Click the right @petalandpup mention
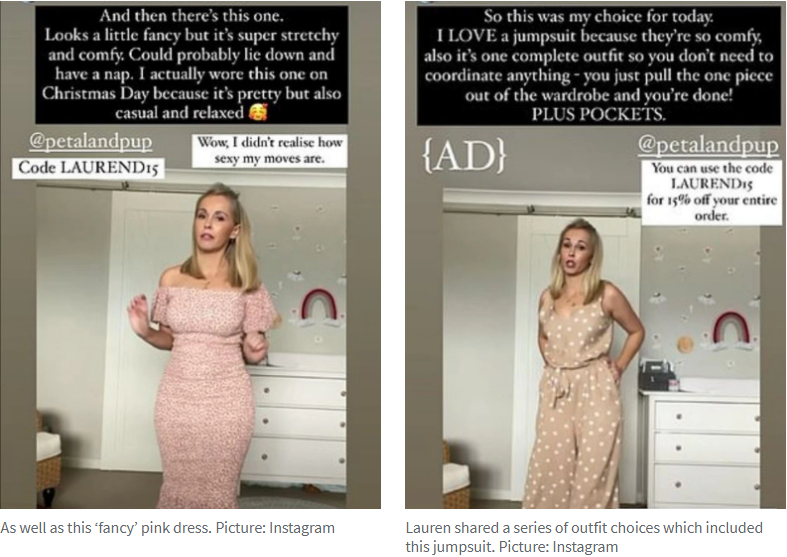Screen dimensions: 787x557 (708, 145)
